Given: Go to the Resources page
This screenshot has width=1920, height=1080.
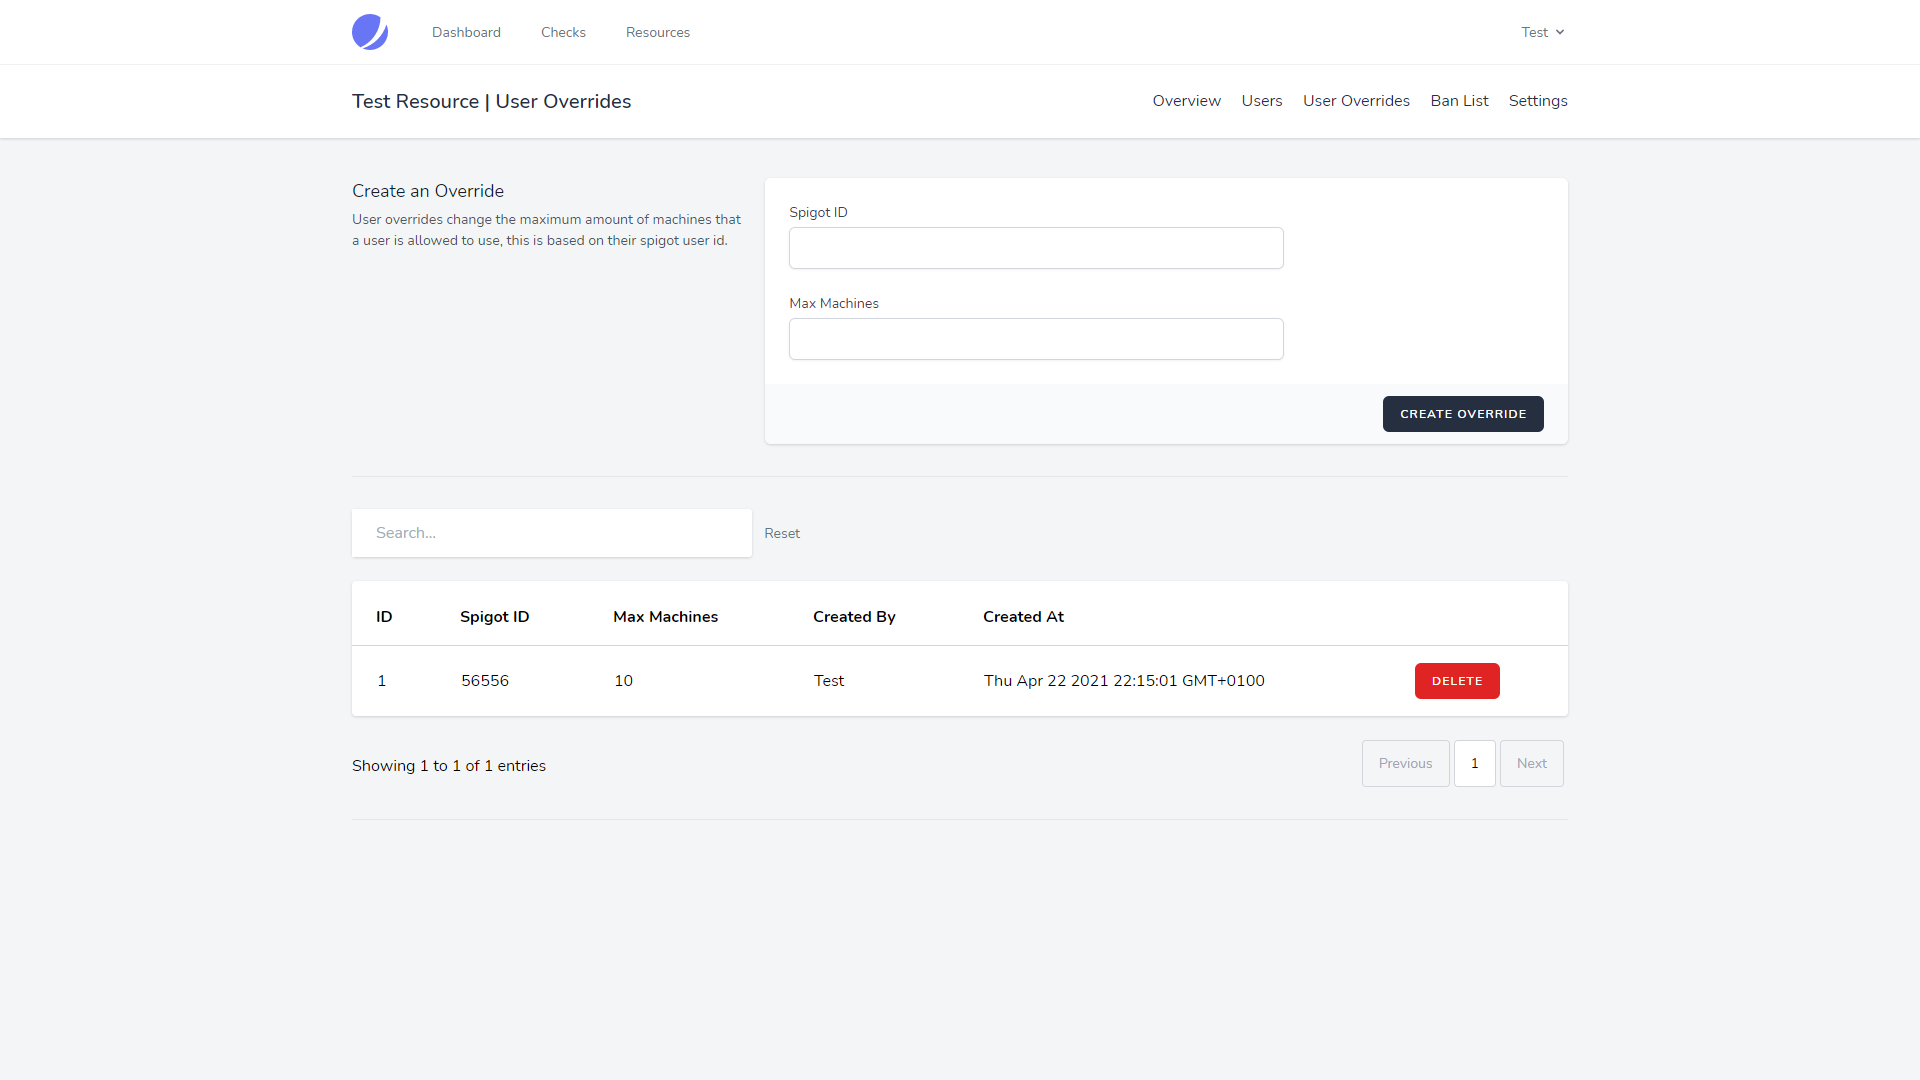Looking at the screenshot, I should click(x=657, y=32).
